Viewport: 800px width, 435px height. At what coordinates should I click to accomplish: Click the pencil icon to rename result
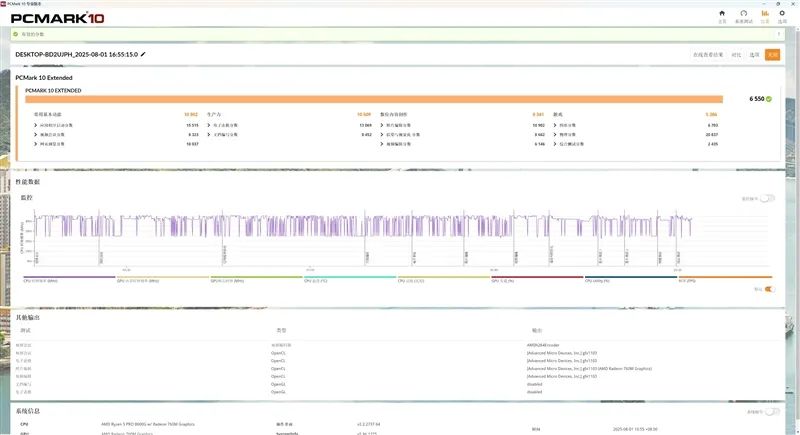(x=143, y=54)
